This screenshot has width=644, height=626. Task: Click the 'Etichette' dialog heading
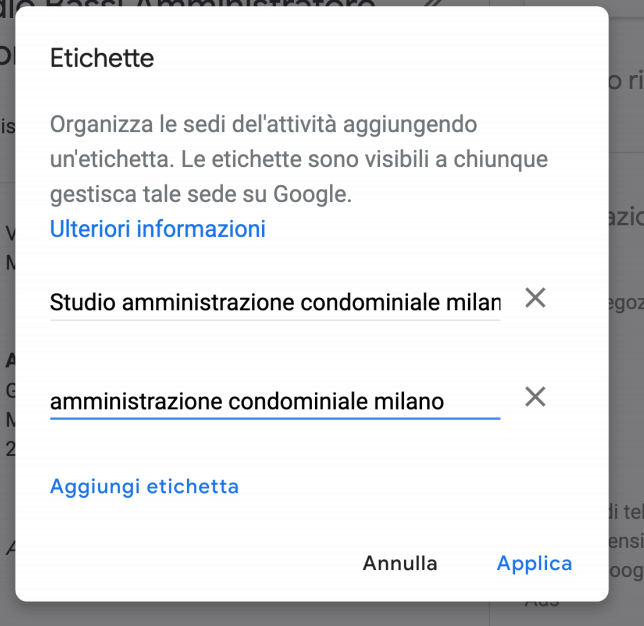[x=102, y=58]
